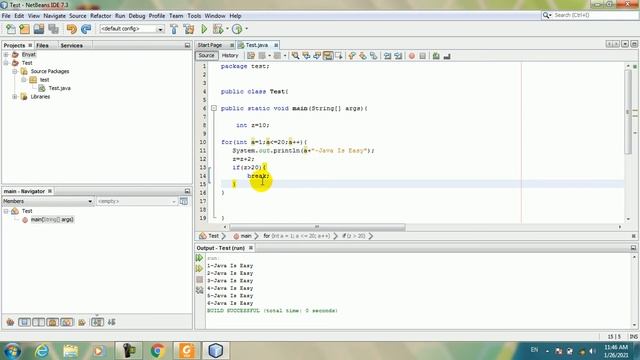Toggle Show Inner Classes in Navigator toolbar
Screen dimensions: 640x360
(67, 322)
